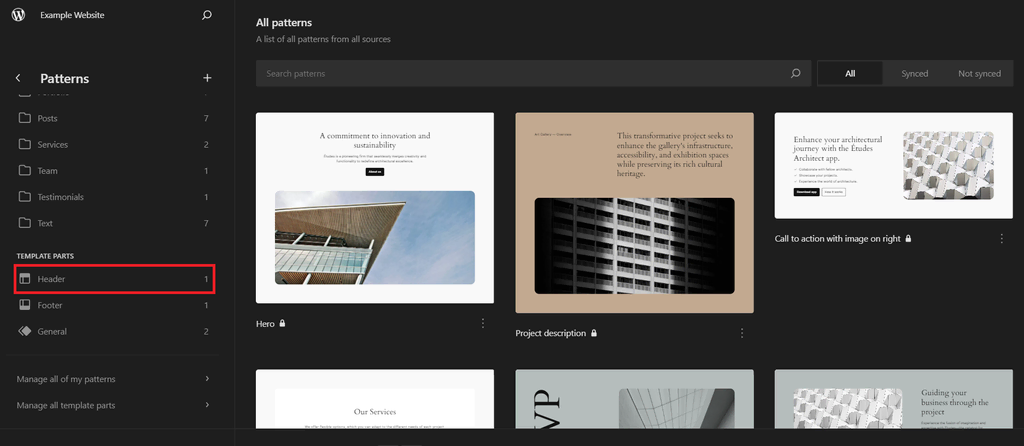Select the Header template part

click(114, 279)
